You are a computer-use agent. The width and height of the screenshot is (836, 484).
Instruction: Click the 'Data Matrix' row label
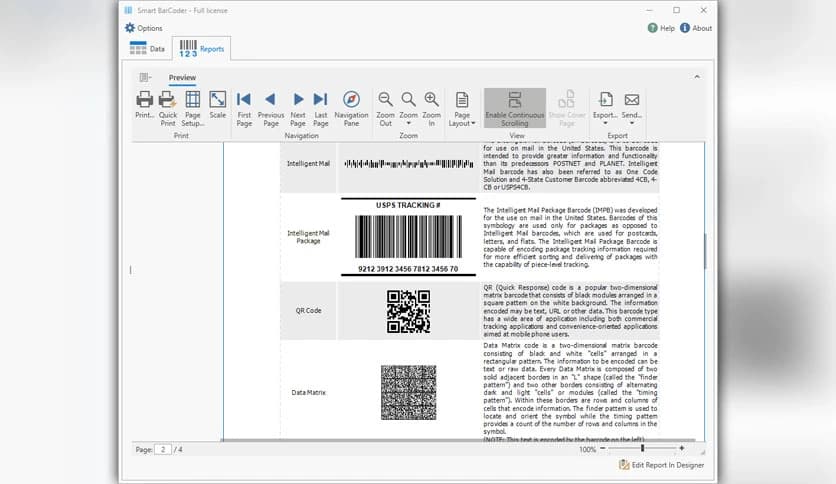coord(309,392)
